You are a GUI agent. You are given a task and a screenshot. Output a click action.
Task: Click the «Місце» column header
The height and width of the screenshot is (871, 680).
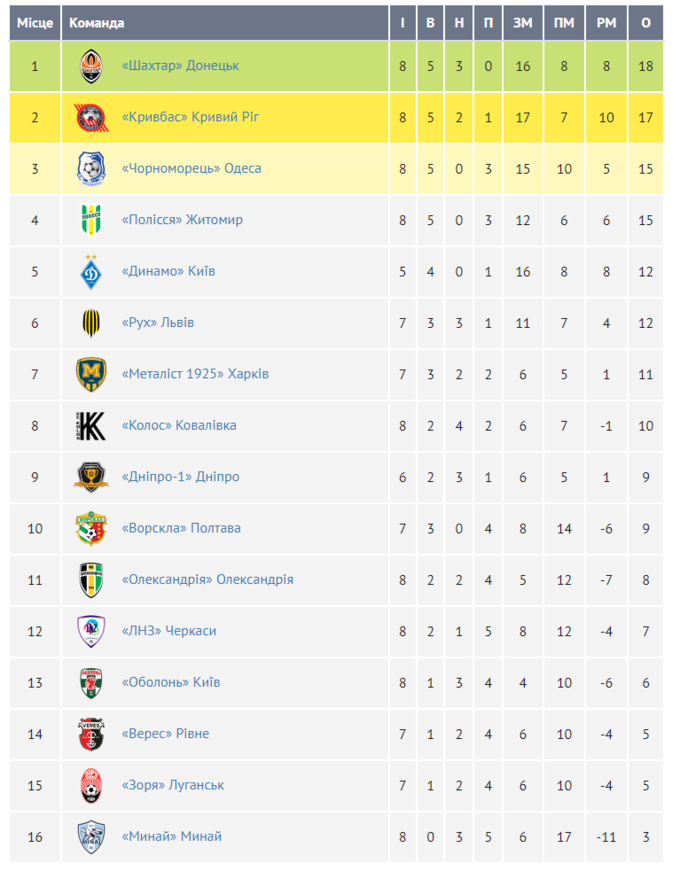point(34,22)
